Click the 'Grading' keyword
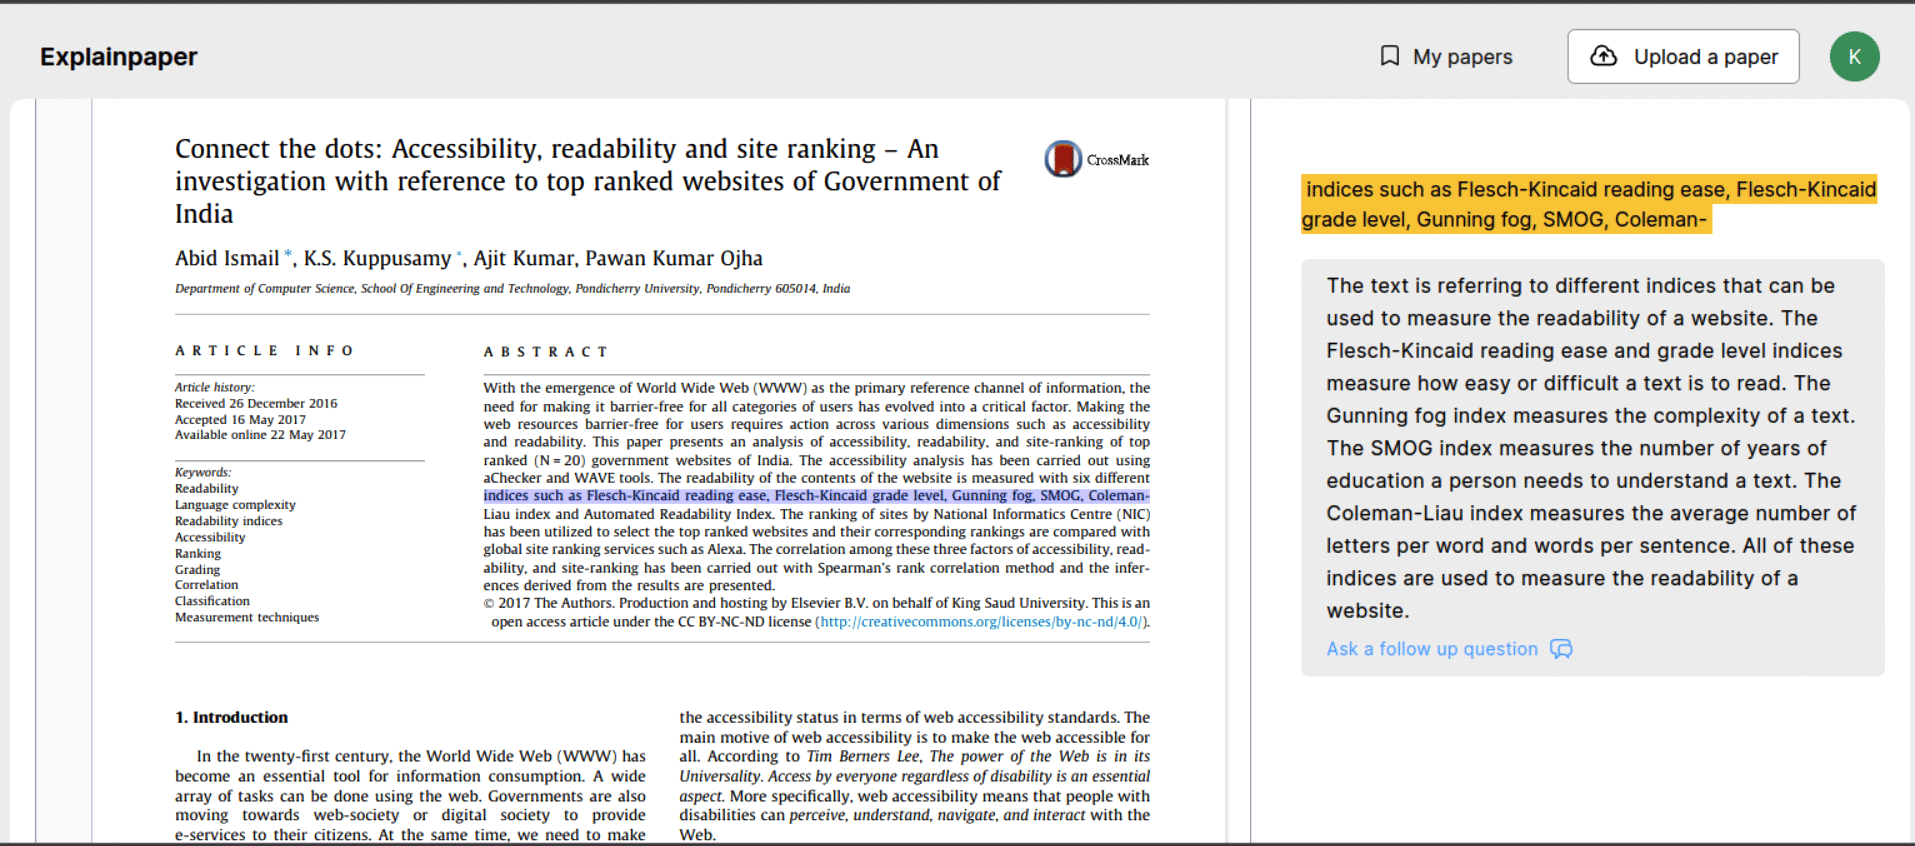Image resolution: width=1915 pixels, height=846 pixels. (x=197, y=570)
